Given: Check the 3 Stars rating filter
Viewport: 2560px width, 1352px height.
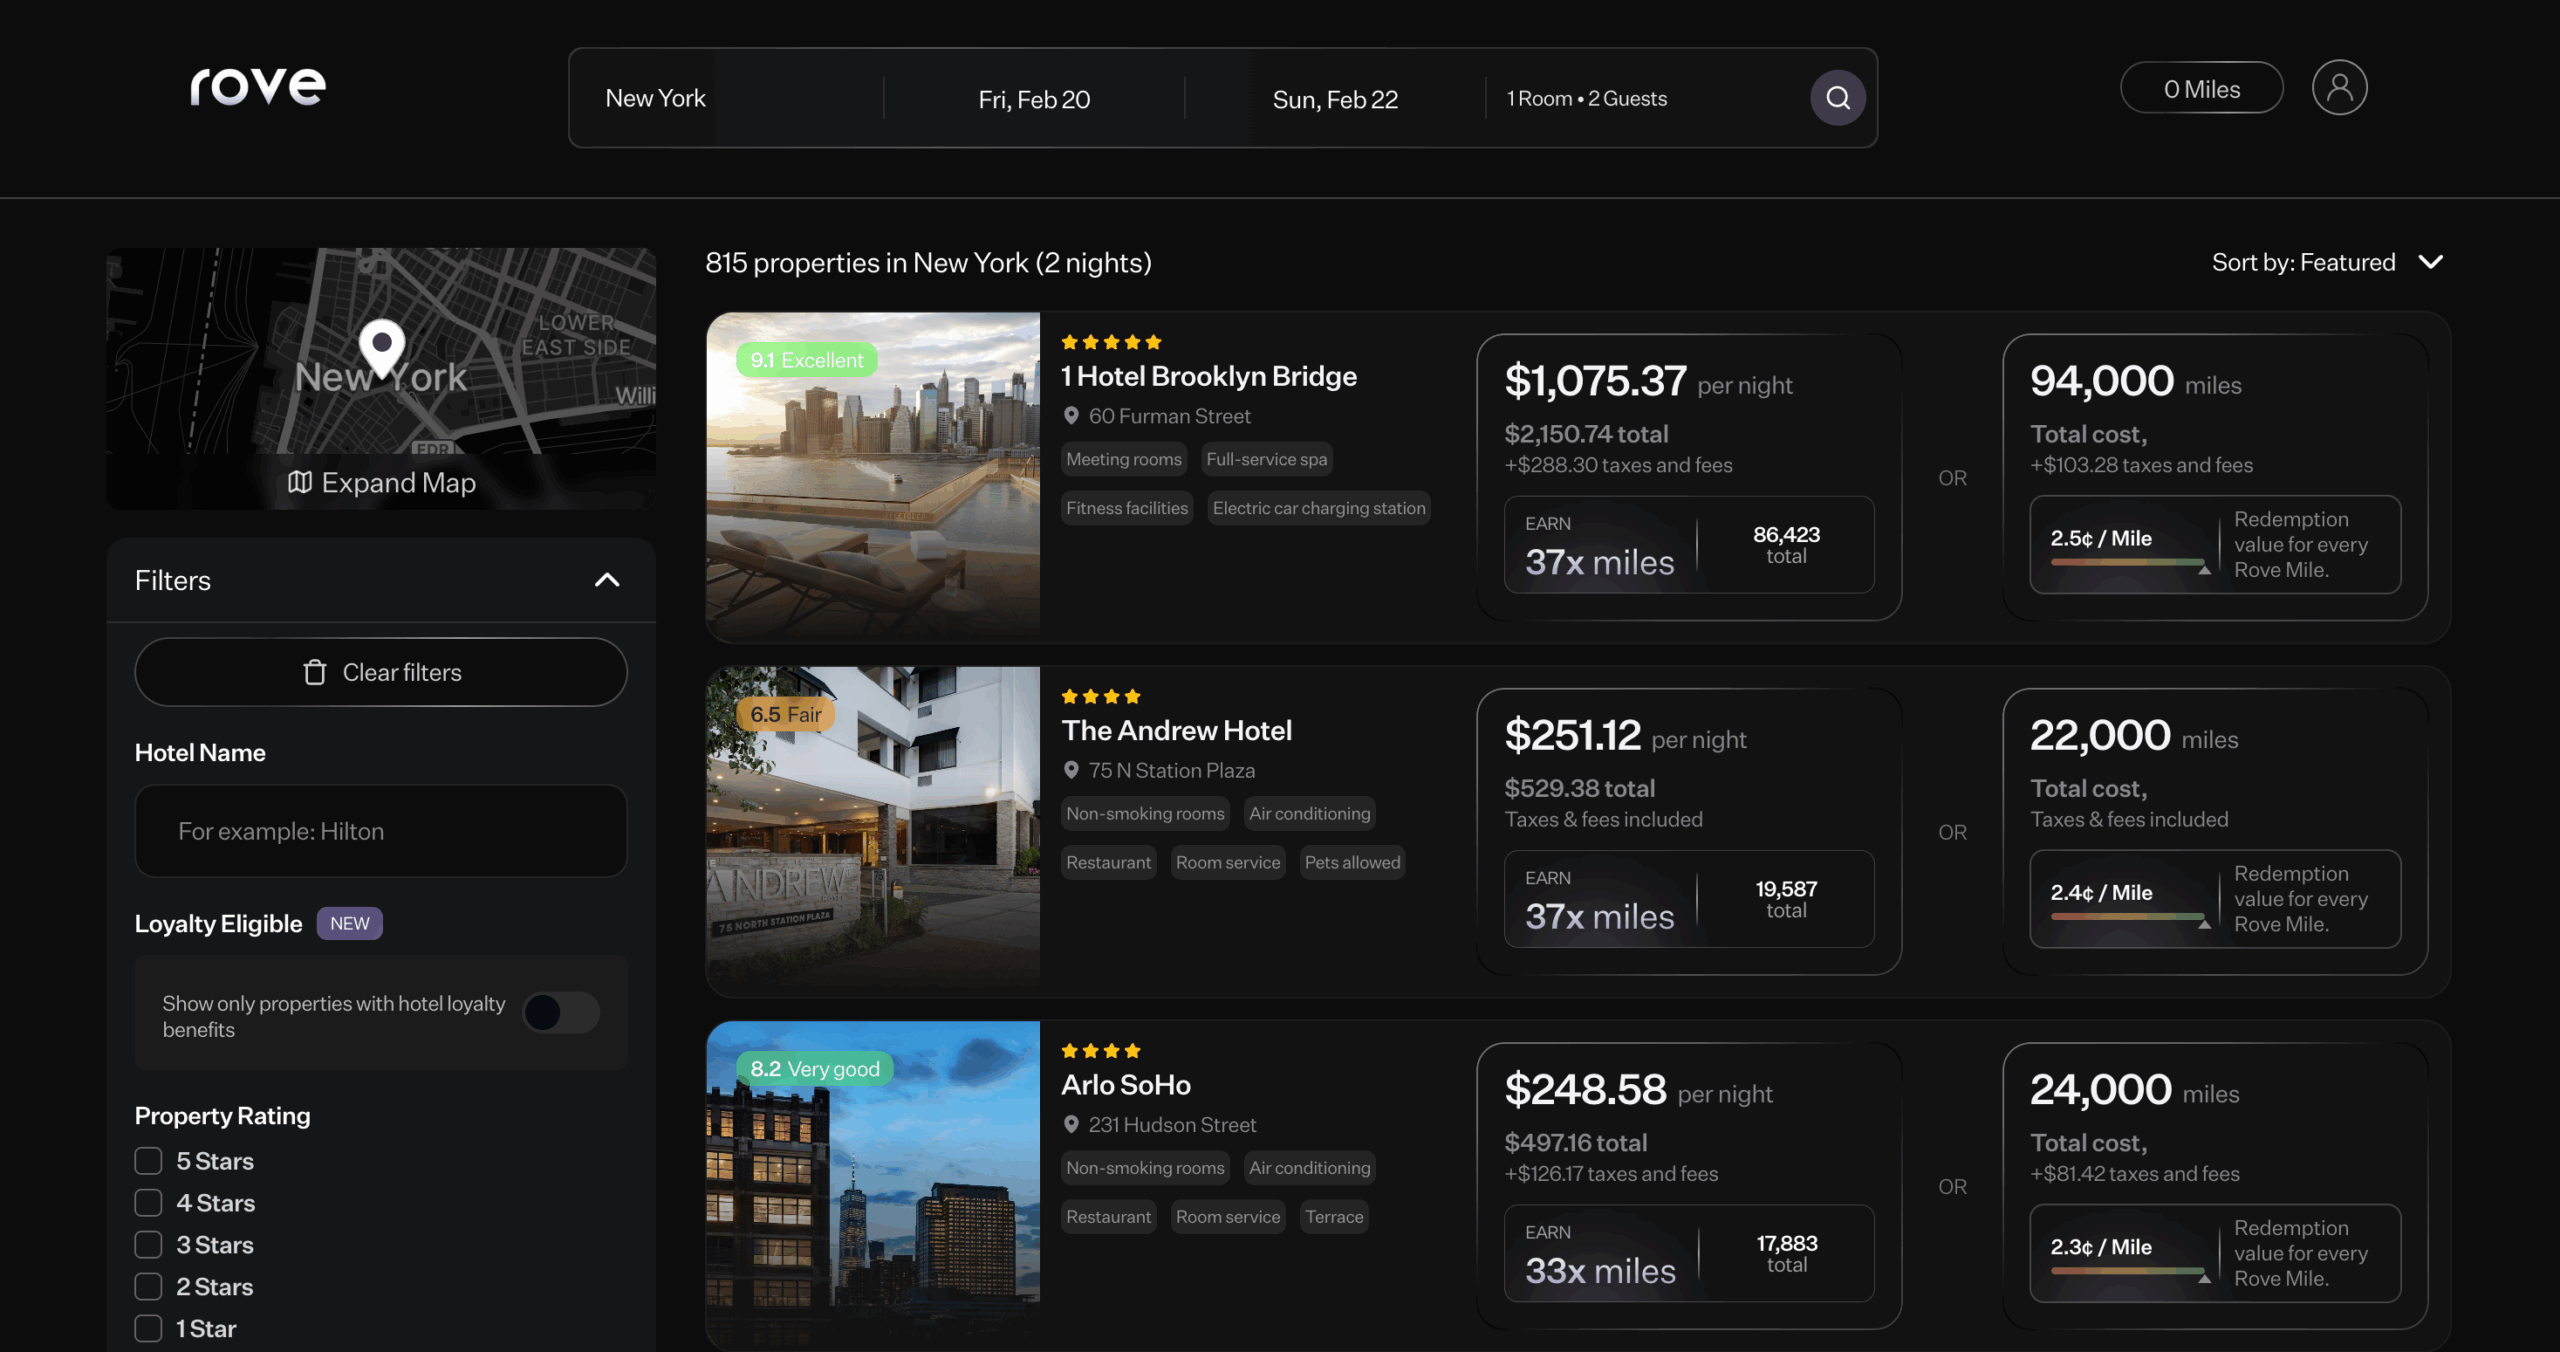Looking at the screenshot, I should (148, 1245).
